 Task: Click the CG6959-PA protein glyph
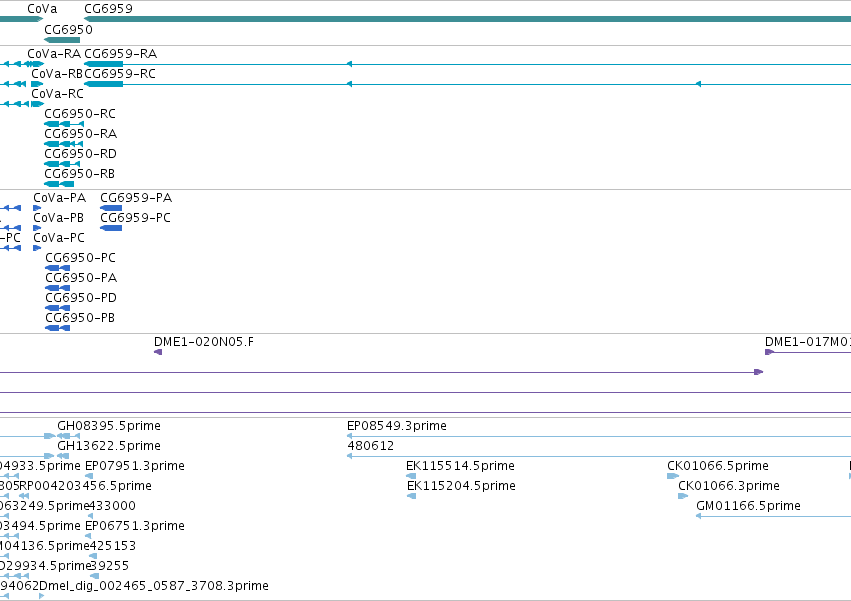[x=111, y=208]
